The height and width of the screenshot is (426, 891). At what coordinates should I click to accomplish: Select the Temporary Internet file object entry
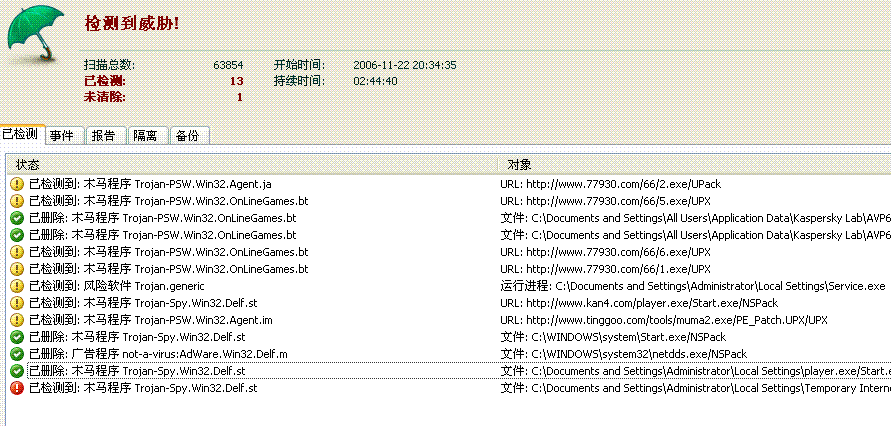coord(696,389)
